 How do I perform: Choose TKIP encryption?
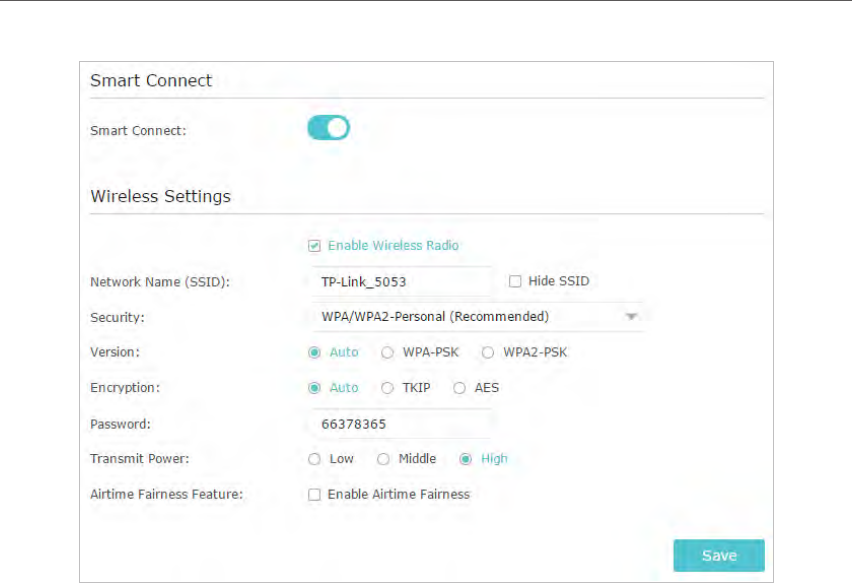387,388
